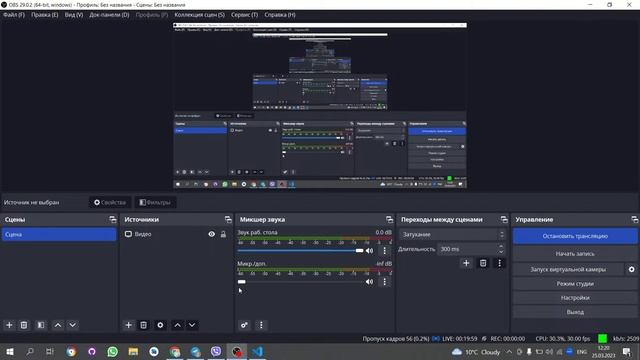640x360 pixels.
Task: Open advanced audio properties gears icon
Action: (244, 325)
